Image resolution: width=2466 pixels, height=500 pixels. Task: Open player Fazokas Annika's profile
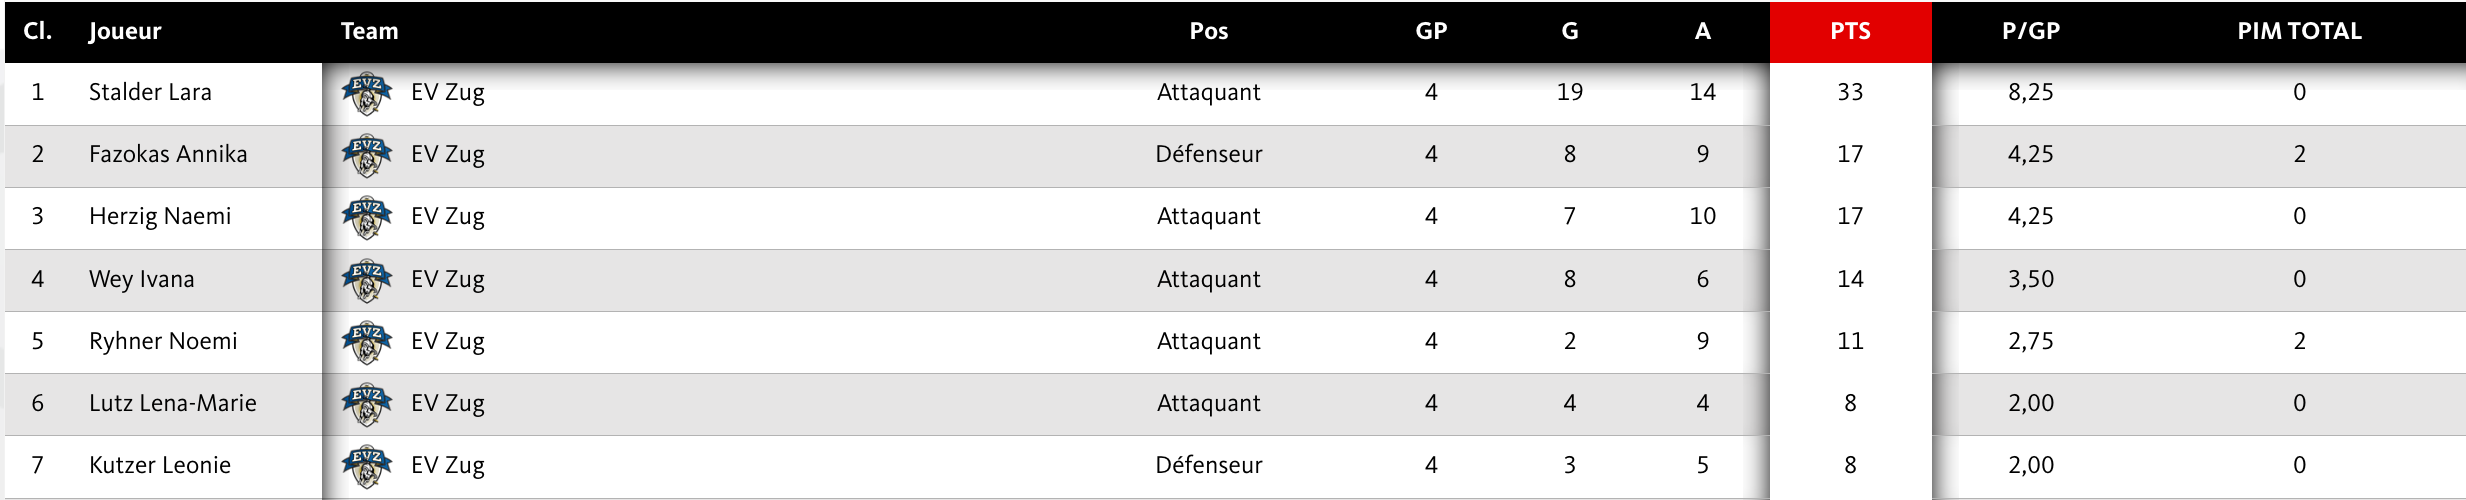(x=168, y=154)
